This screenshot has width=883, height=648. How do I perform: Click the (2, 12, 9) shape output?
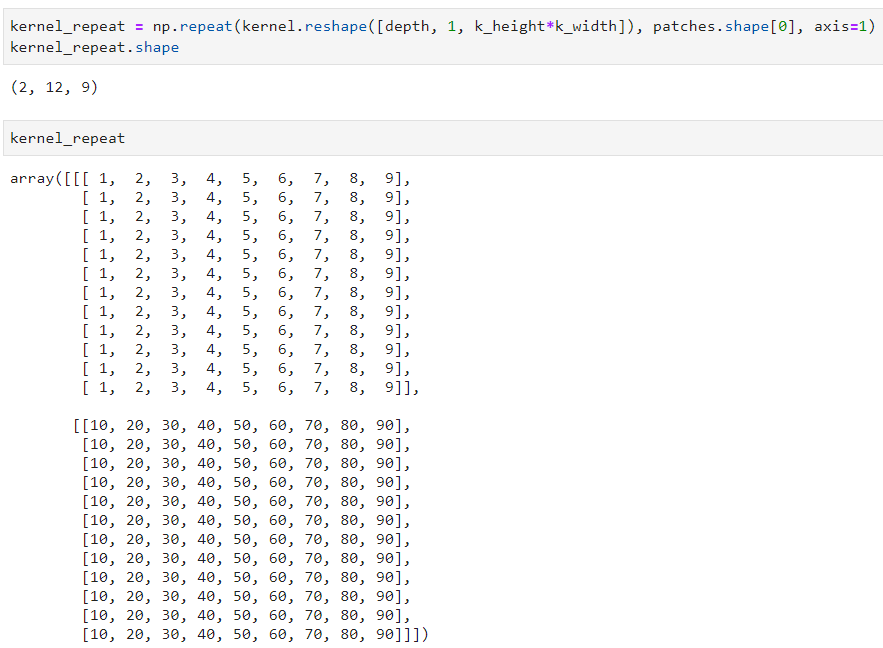(x=54, y=87)
